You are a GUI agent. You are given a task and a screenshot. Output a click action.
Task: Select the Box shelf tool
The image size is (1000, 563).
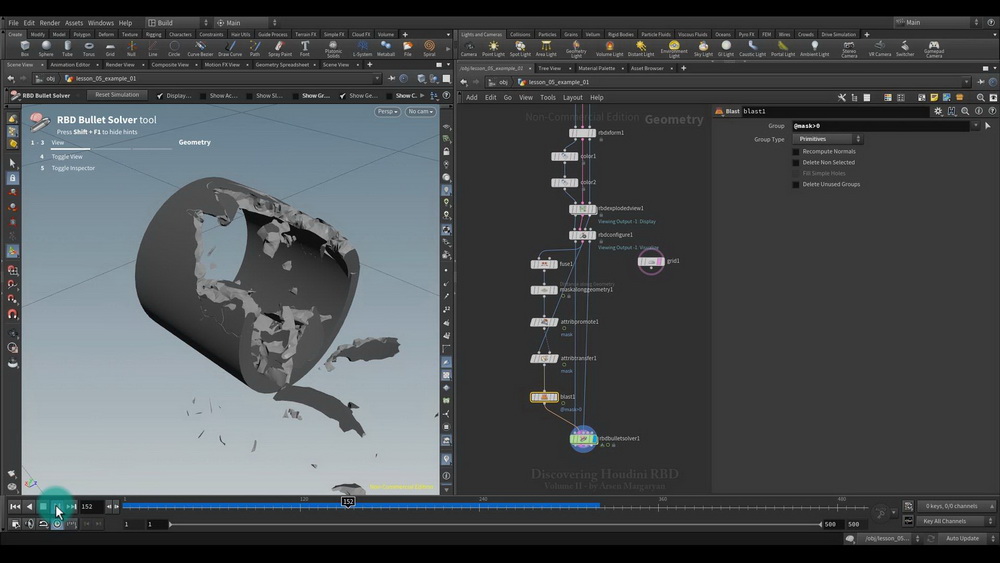click(x=25, y=48)
